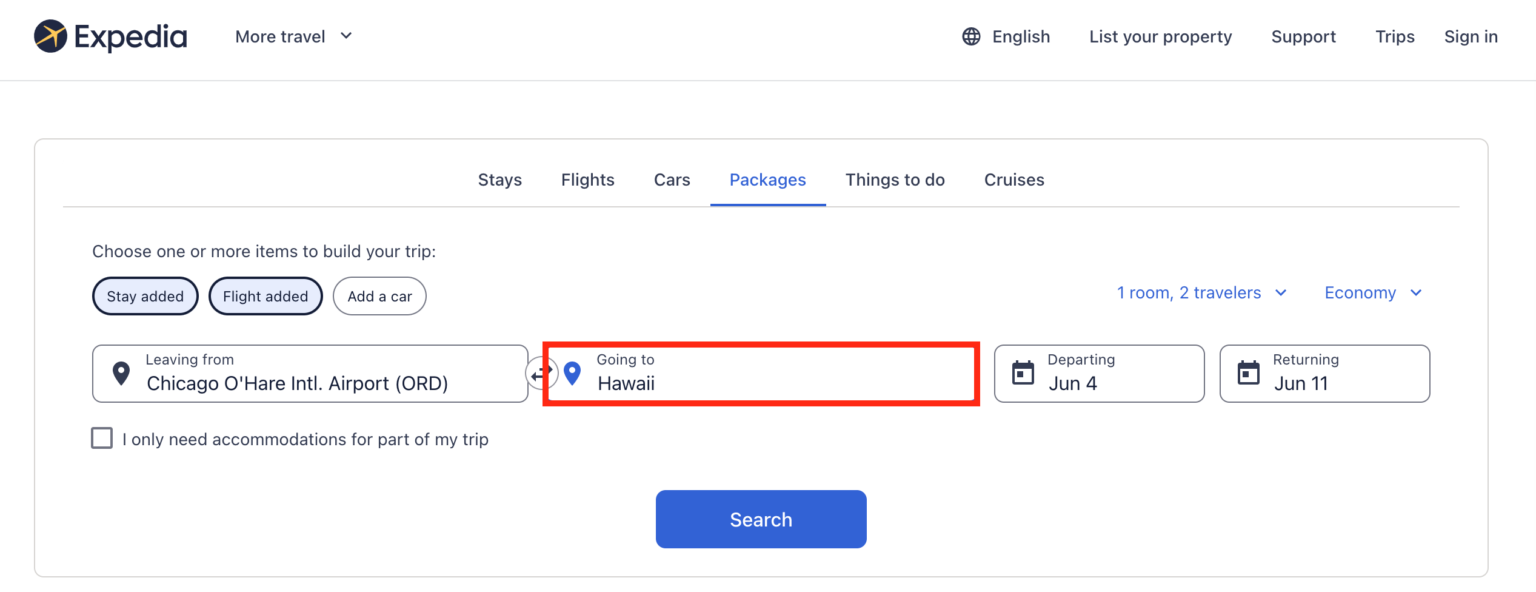Click the Sign in link
The image size is (1536, 592).
coord(1470,37)
